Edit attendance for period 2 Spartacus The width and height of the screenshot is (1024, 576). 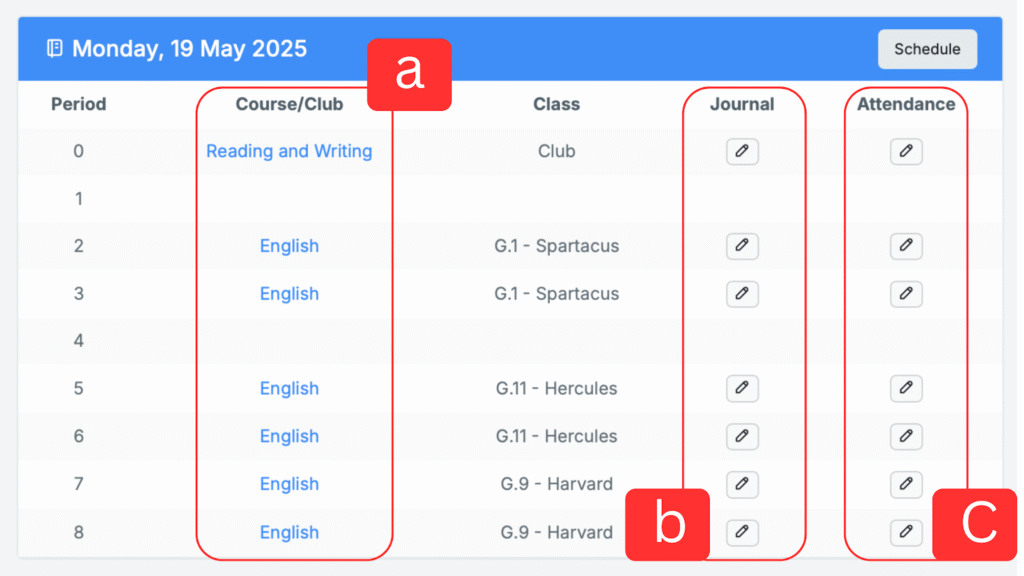tap(906, 246)
